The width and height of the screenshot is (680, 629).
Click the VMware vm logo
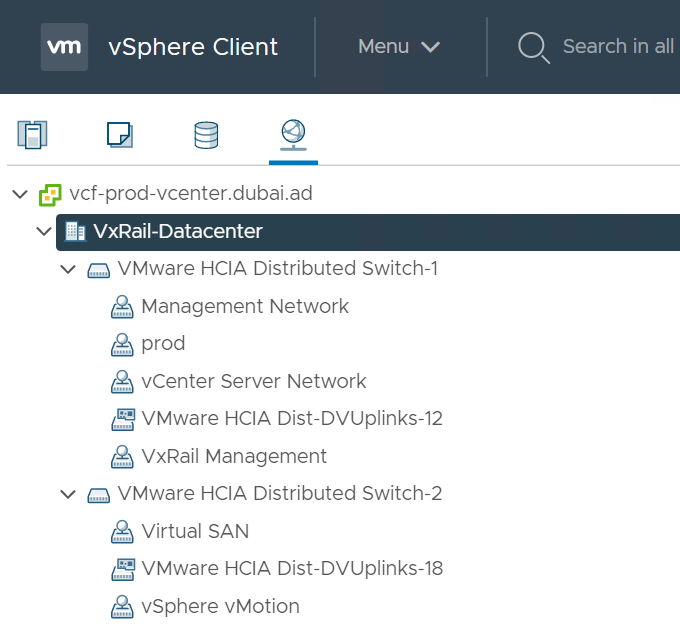(x=64, y=47)
